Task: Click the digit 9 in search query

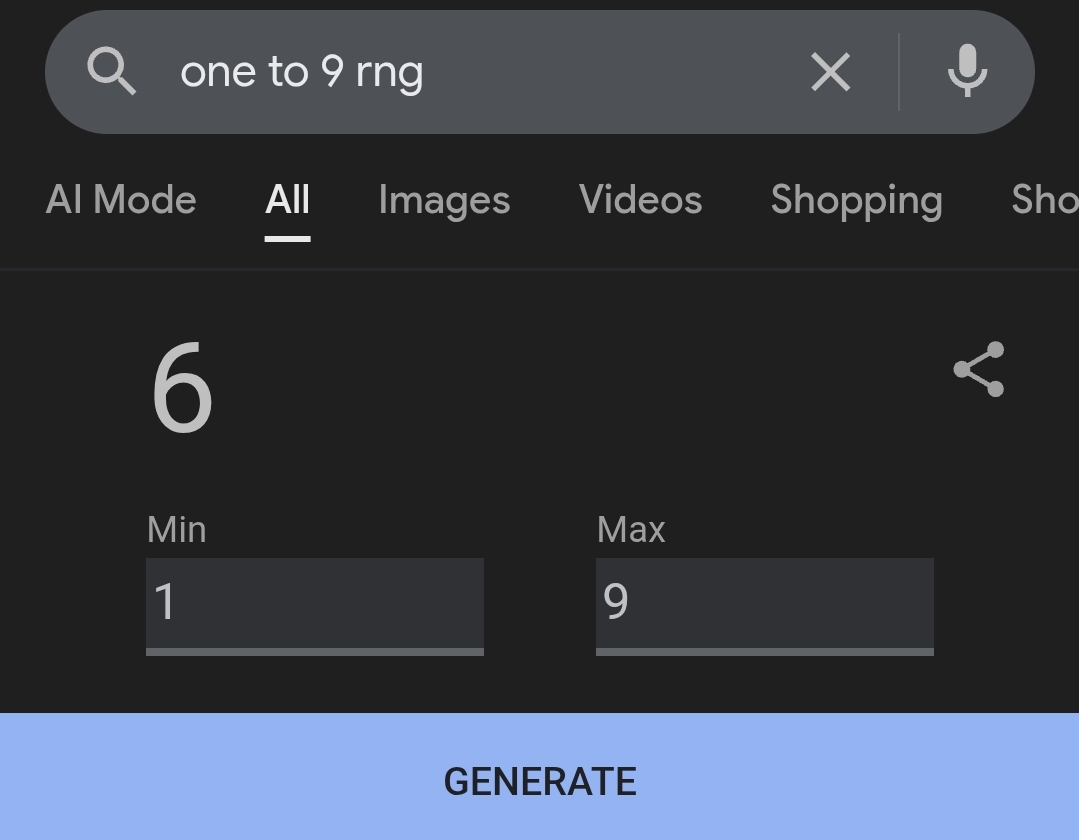Action: [x=332, y=72]
